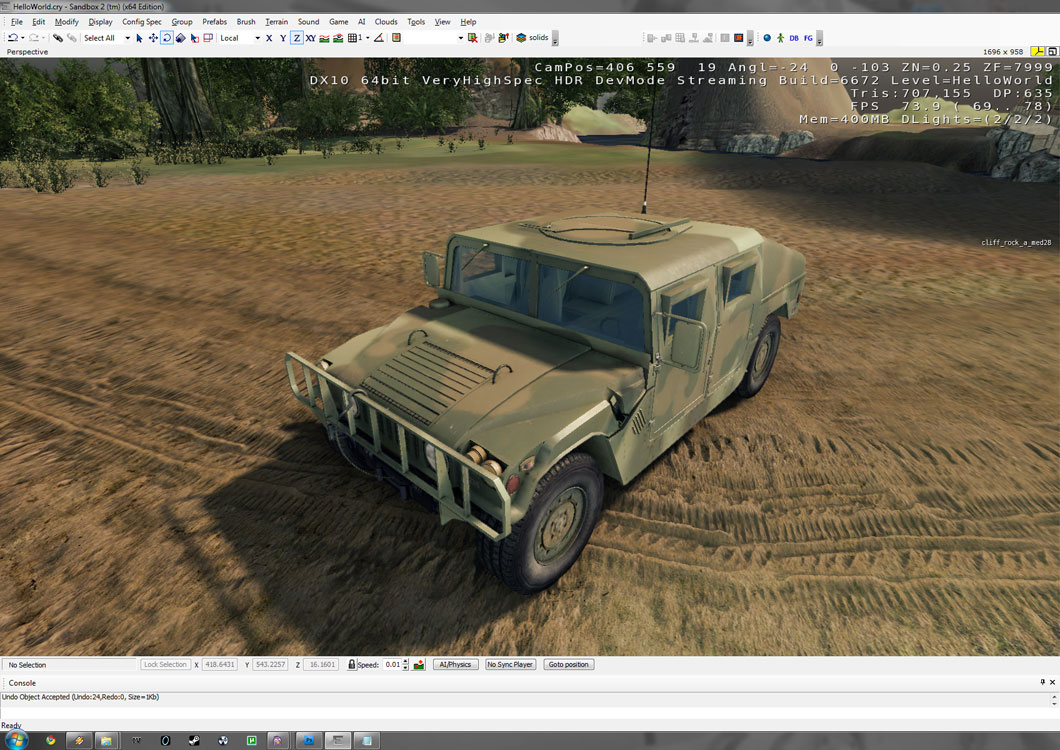Increase speed with stepper up arrow
The height and width of the screenshot is (750, 1060).
[406, 662]
